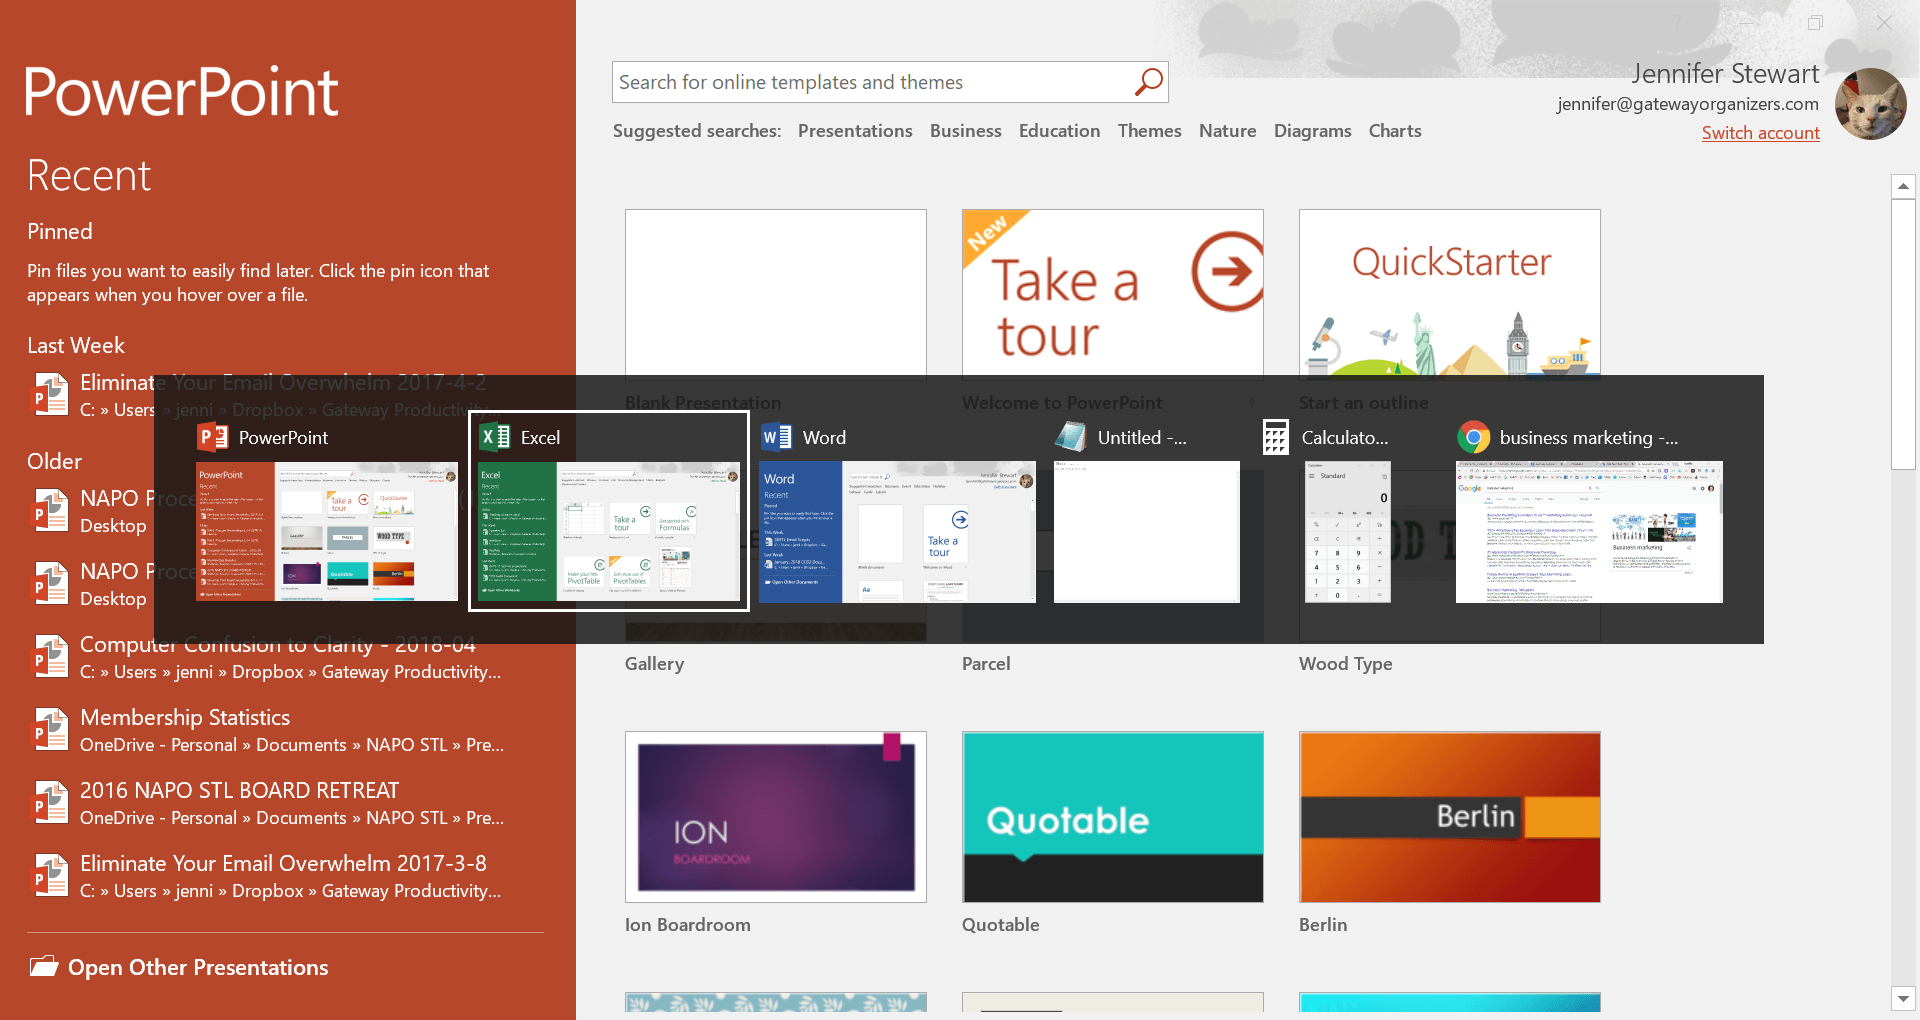Click Jennifer Stewart's profile picture
The width and height of the screenshot is (1920, 1020).
point(1870,104)
